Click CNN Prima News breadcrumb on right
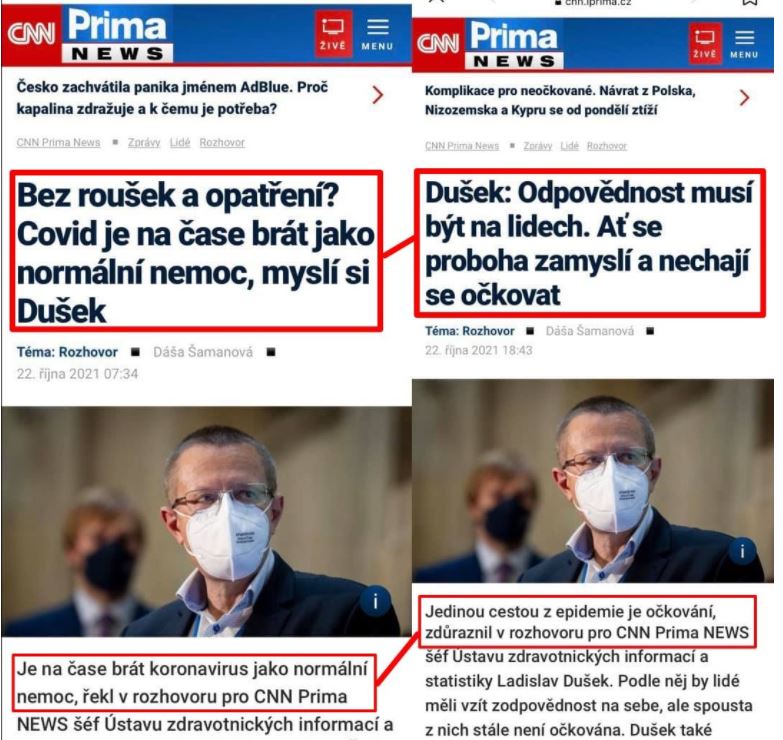Image resolution: width=783 pixels, height=740 pixels. [462, 146]
